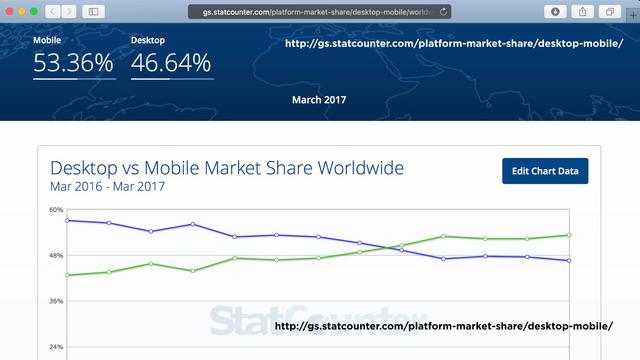Go back with Safari's back arrow
The image size is (640, 360).
point(53,11)
